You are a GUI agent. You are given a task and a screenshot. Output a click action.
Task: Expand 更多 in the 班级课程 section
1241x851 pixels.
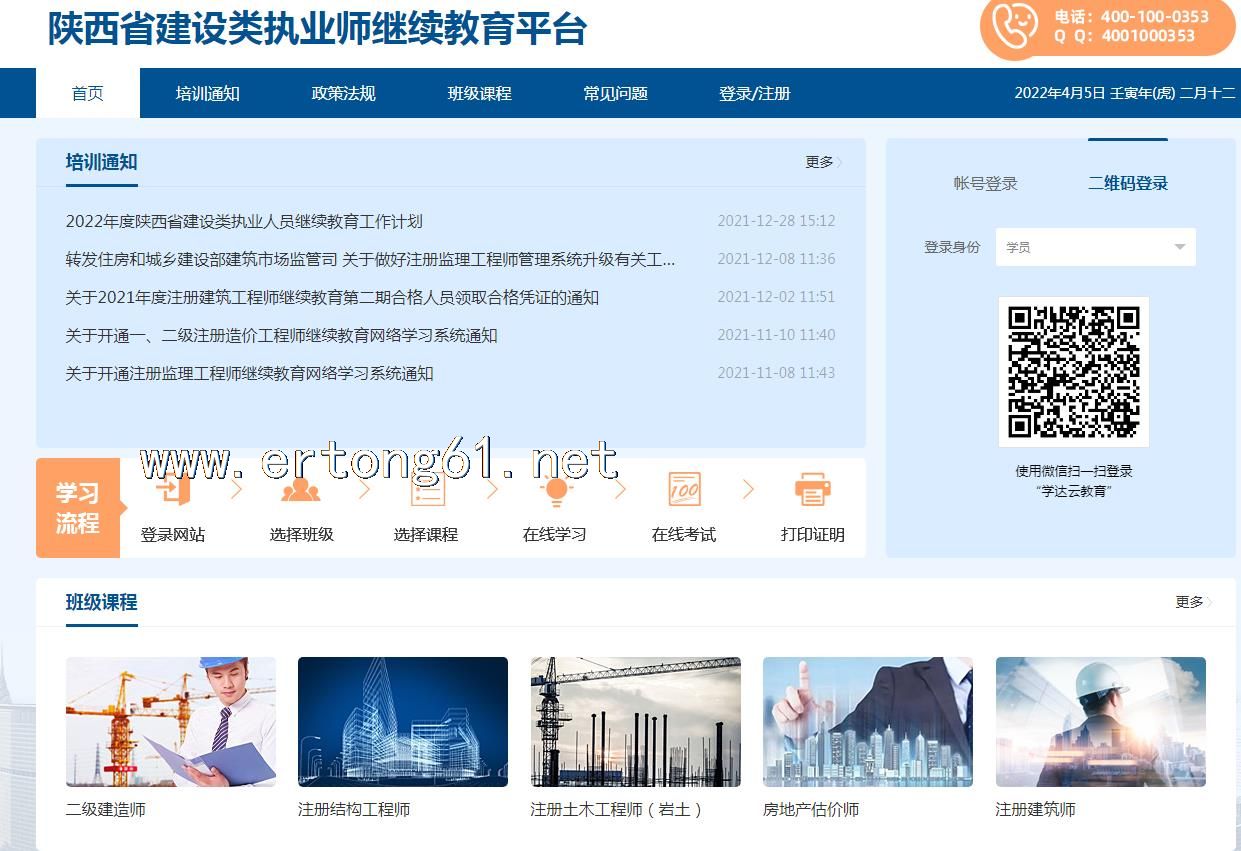[x=1192, y=602]
